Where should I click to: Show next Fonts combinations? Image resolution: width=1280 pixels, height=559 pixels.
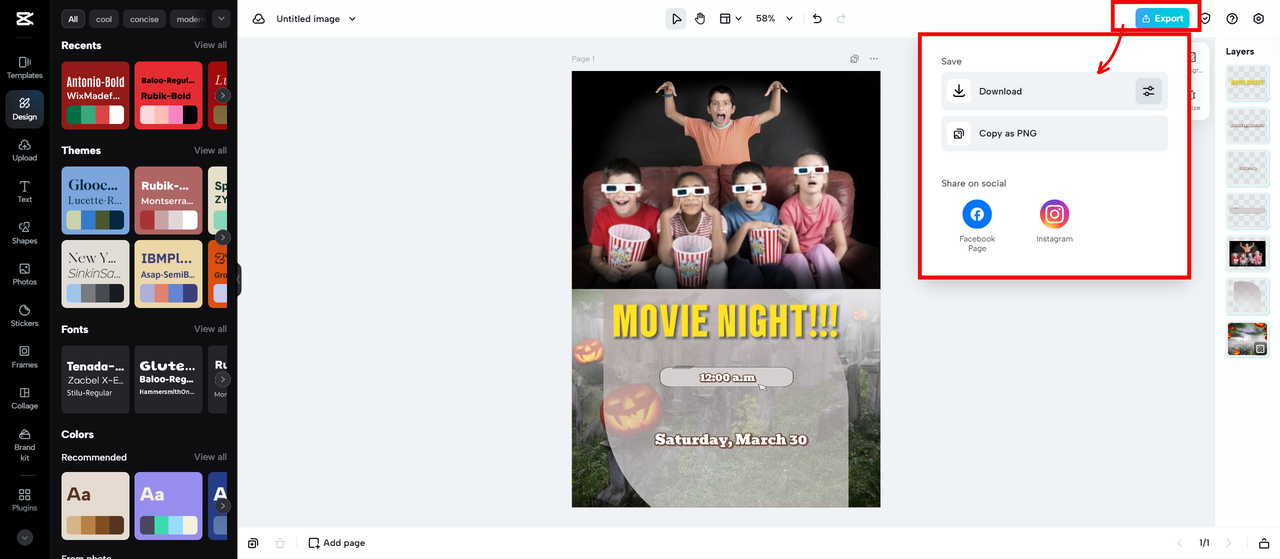pos(223,380)
